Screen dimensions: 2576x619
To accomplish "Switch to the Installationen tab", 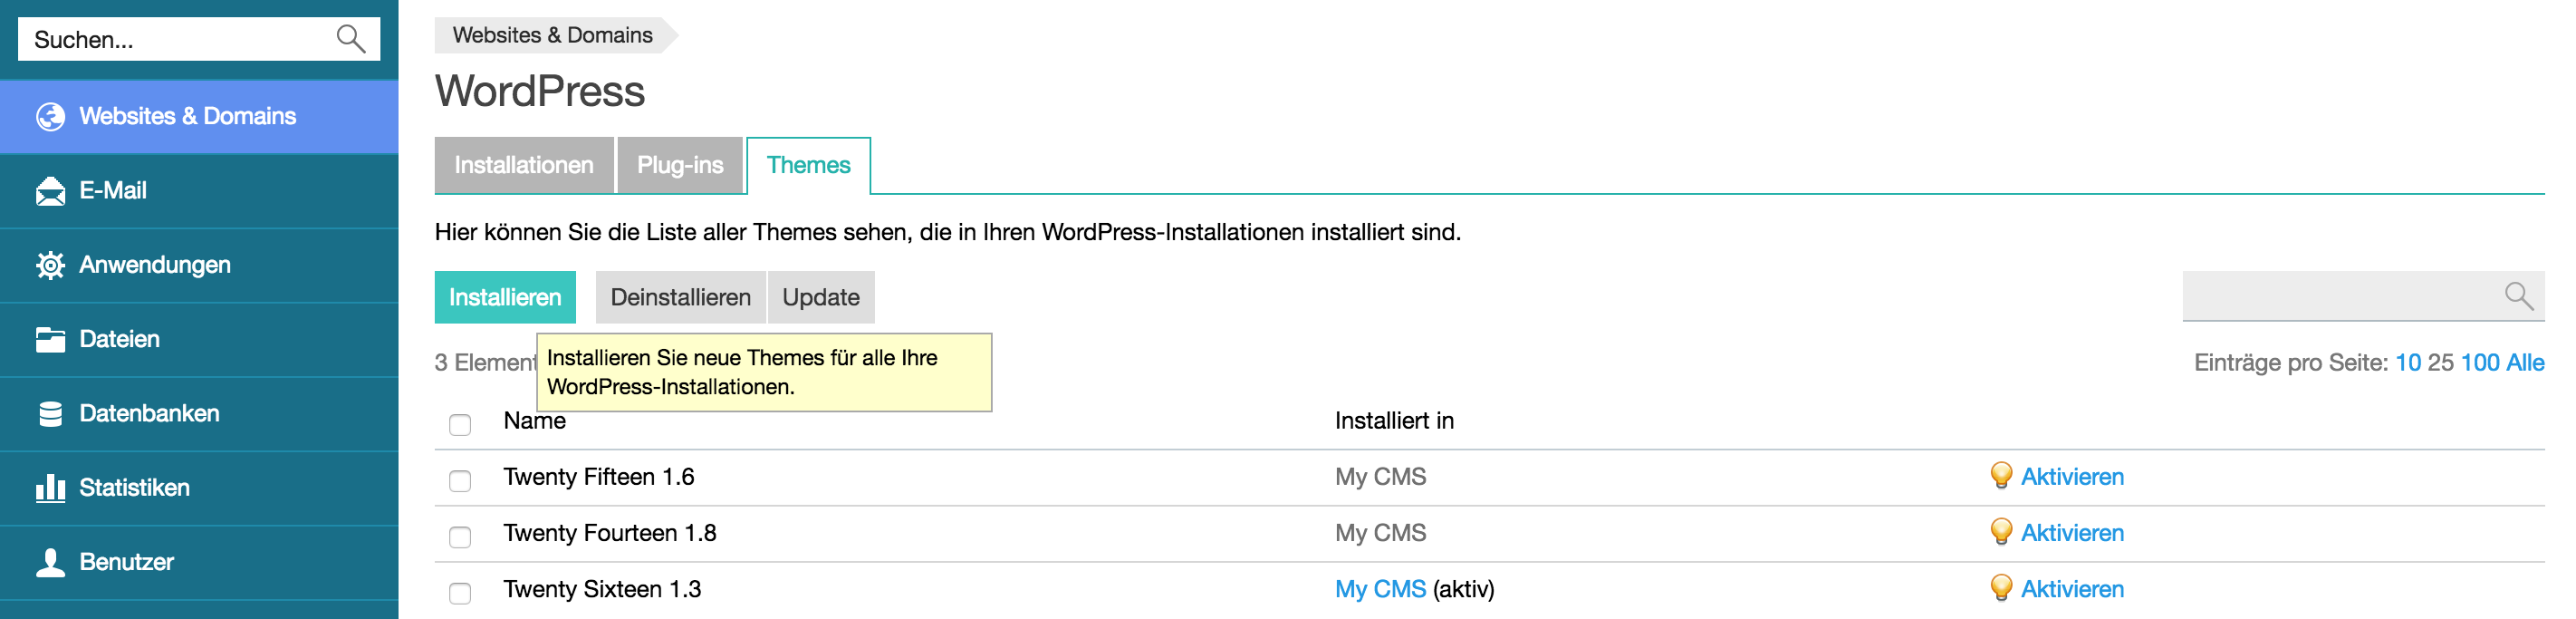I will coord(524,165).
